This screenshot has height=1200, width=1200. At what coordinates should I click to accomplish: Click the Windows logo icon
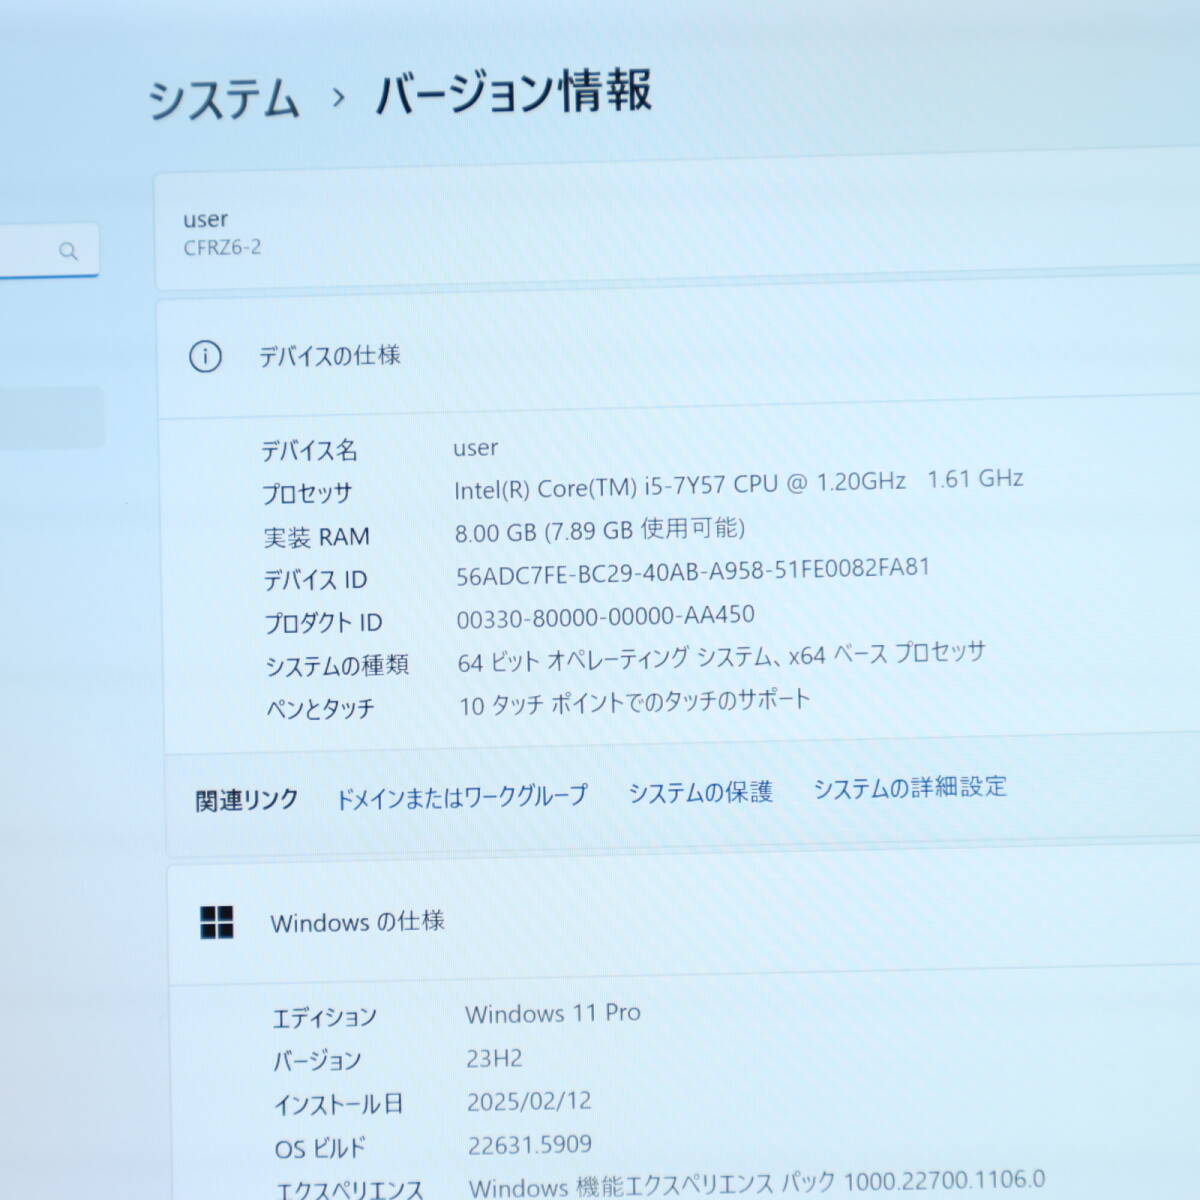(x=217, y=922)
